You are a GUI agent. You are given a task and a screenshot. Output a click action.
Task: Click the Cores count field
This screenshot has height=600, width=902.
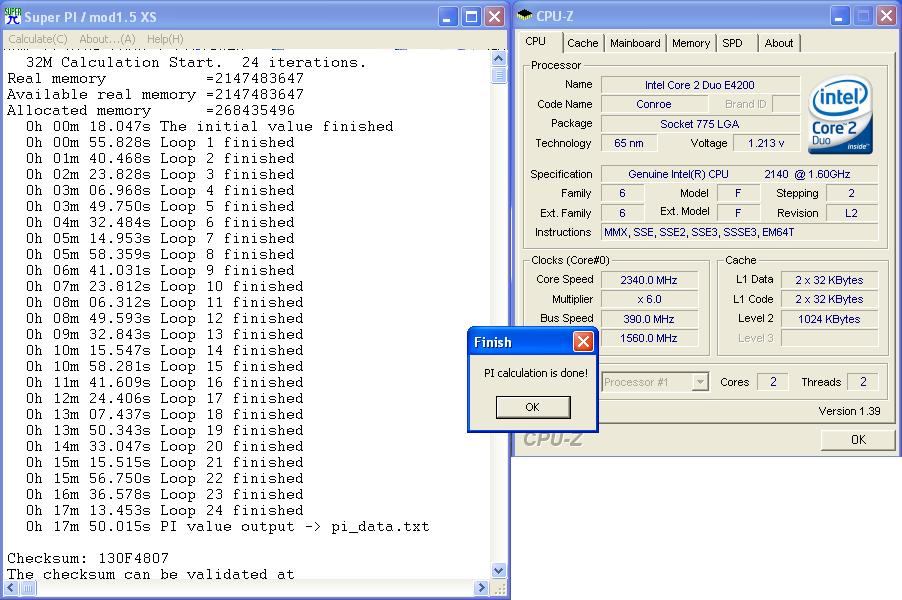[x=773, y=382]
